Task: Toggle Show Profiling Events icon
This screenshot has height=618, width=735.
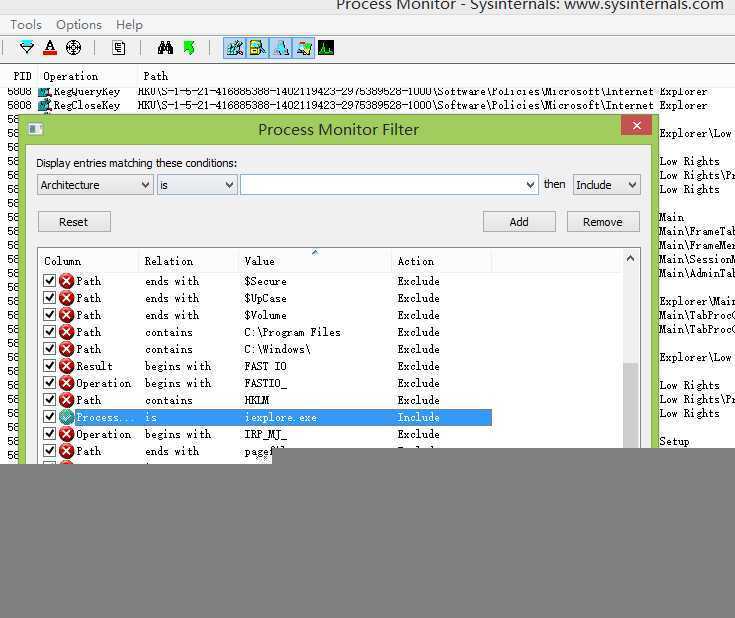Action: tap(326, 48)
